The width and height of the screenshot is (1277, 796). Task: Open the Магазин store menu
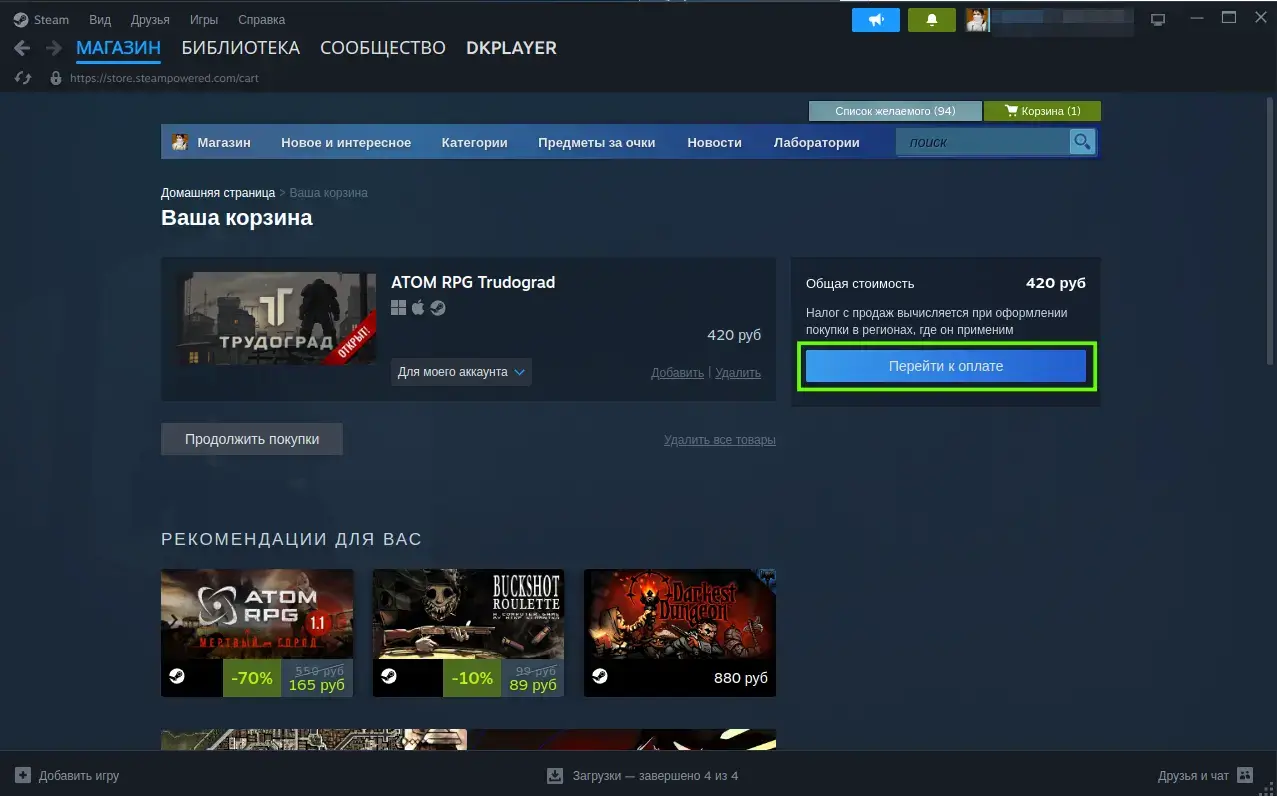click(224, 142)
